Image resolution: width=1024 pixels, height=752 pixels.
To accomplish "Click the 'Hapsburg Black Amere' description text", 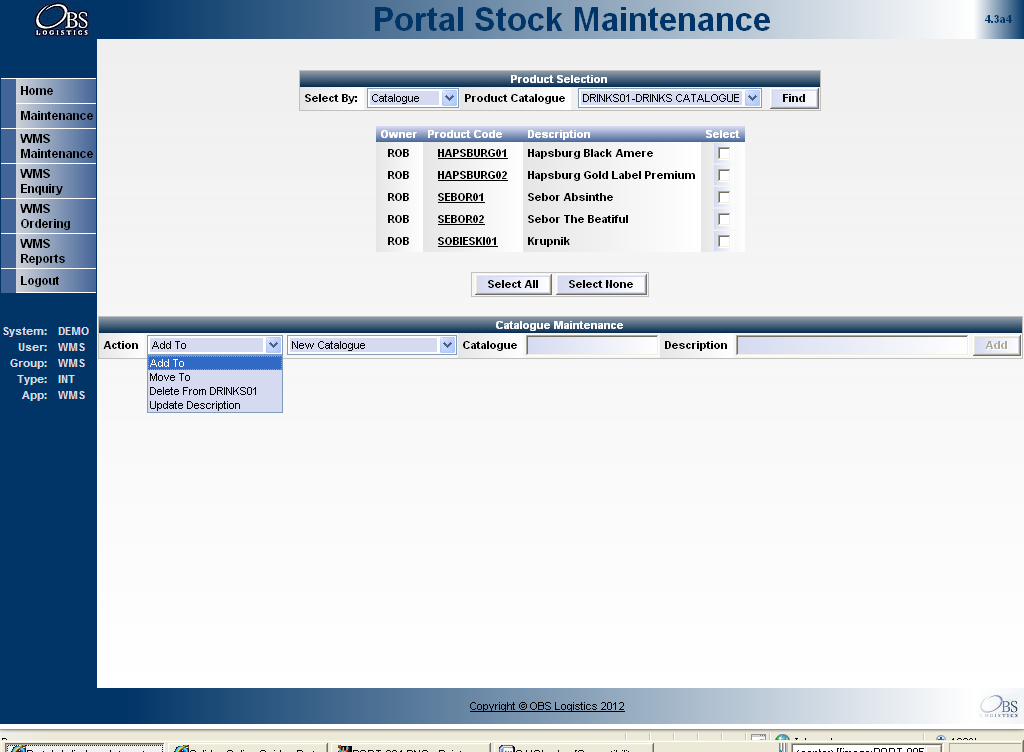I will tap(590, 153).
